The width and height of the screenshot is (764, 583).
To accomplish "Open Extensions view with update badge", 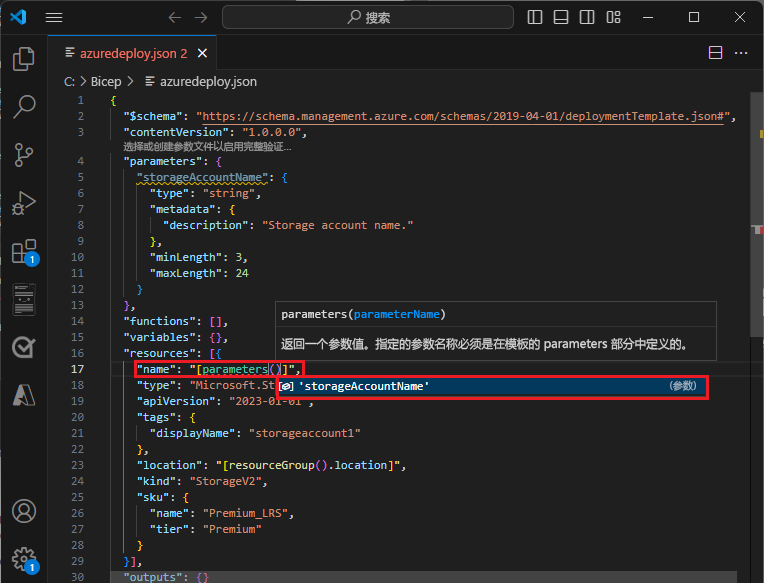I will pos(23,251).
